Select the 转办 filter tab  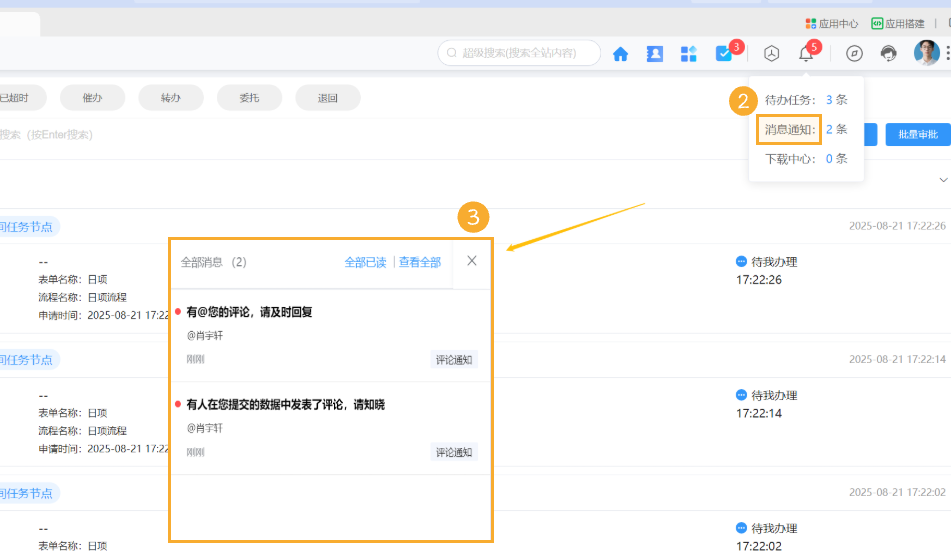coord(170,98)
